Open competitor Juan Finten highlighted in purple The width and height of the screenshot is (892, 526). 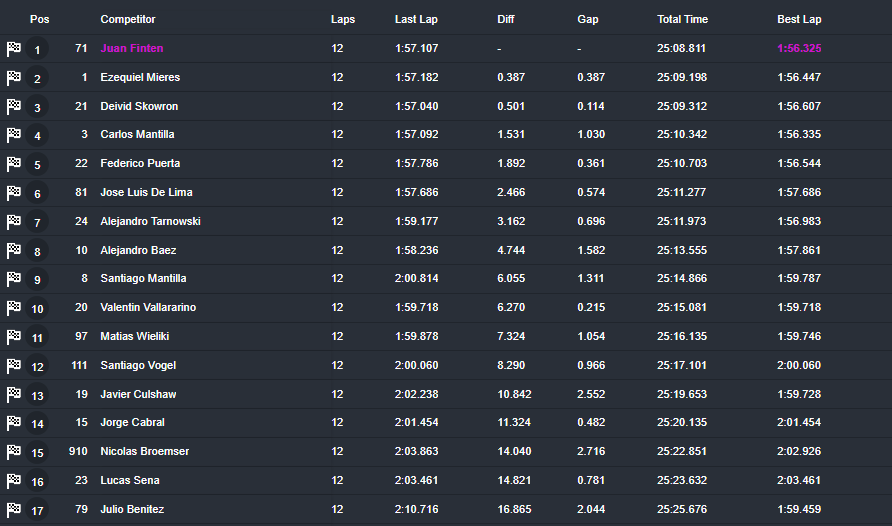132,48
